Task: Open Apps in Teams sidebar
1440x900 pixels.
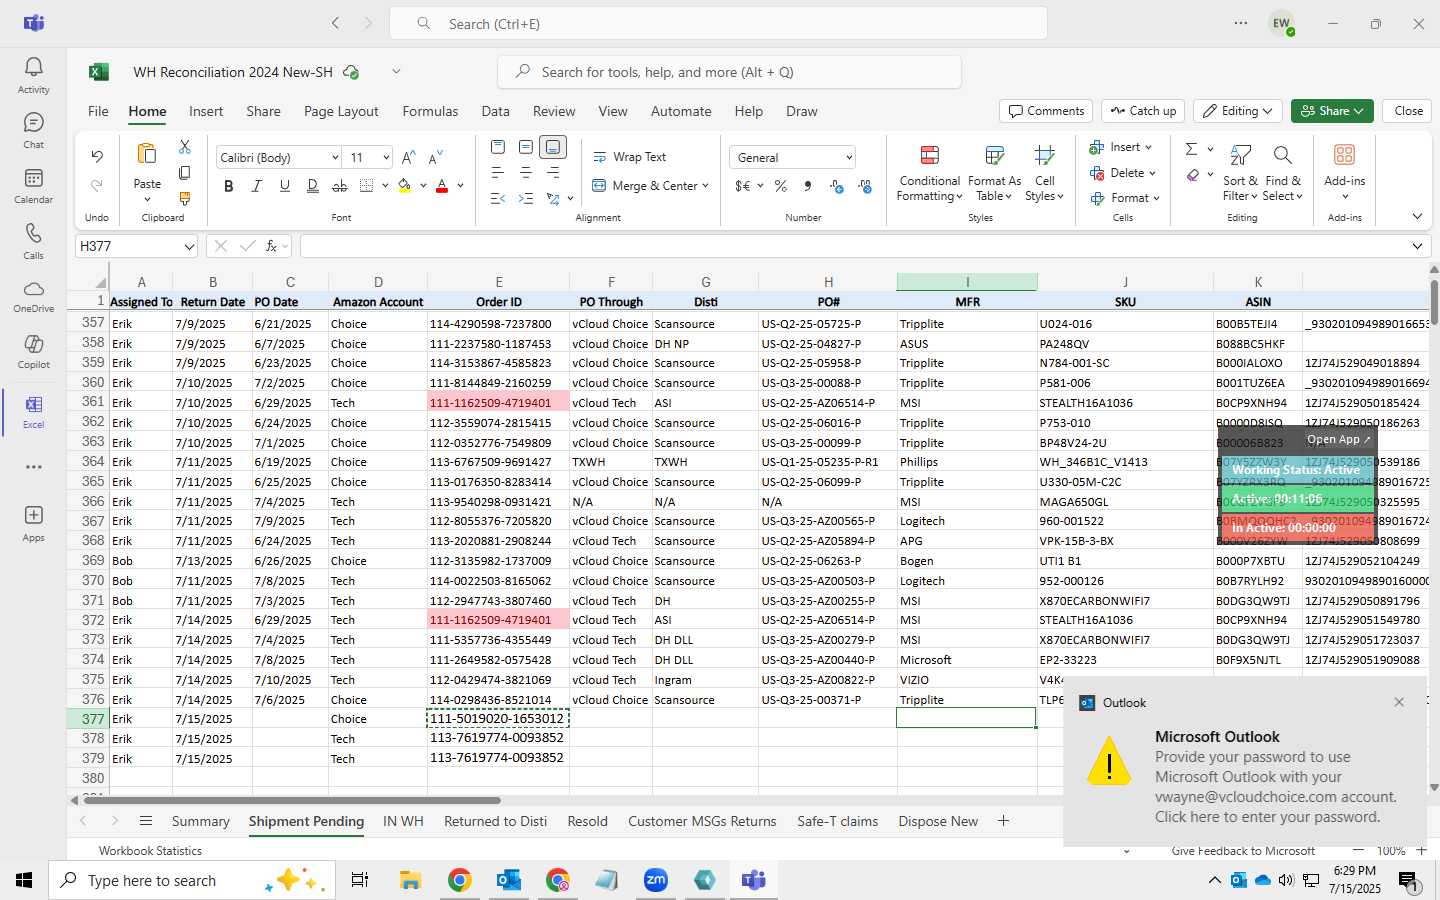Action: tap(33, 523)
